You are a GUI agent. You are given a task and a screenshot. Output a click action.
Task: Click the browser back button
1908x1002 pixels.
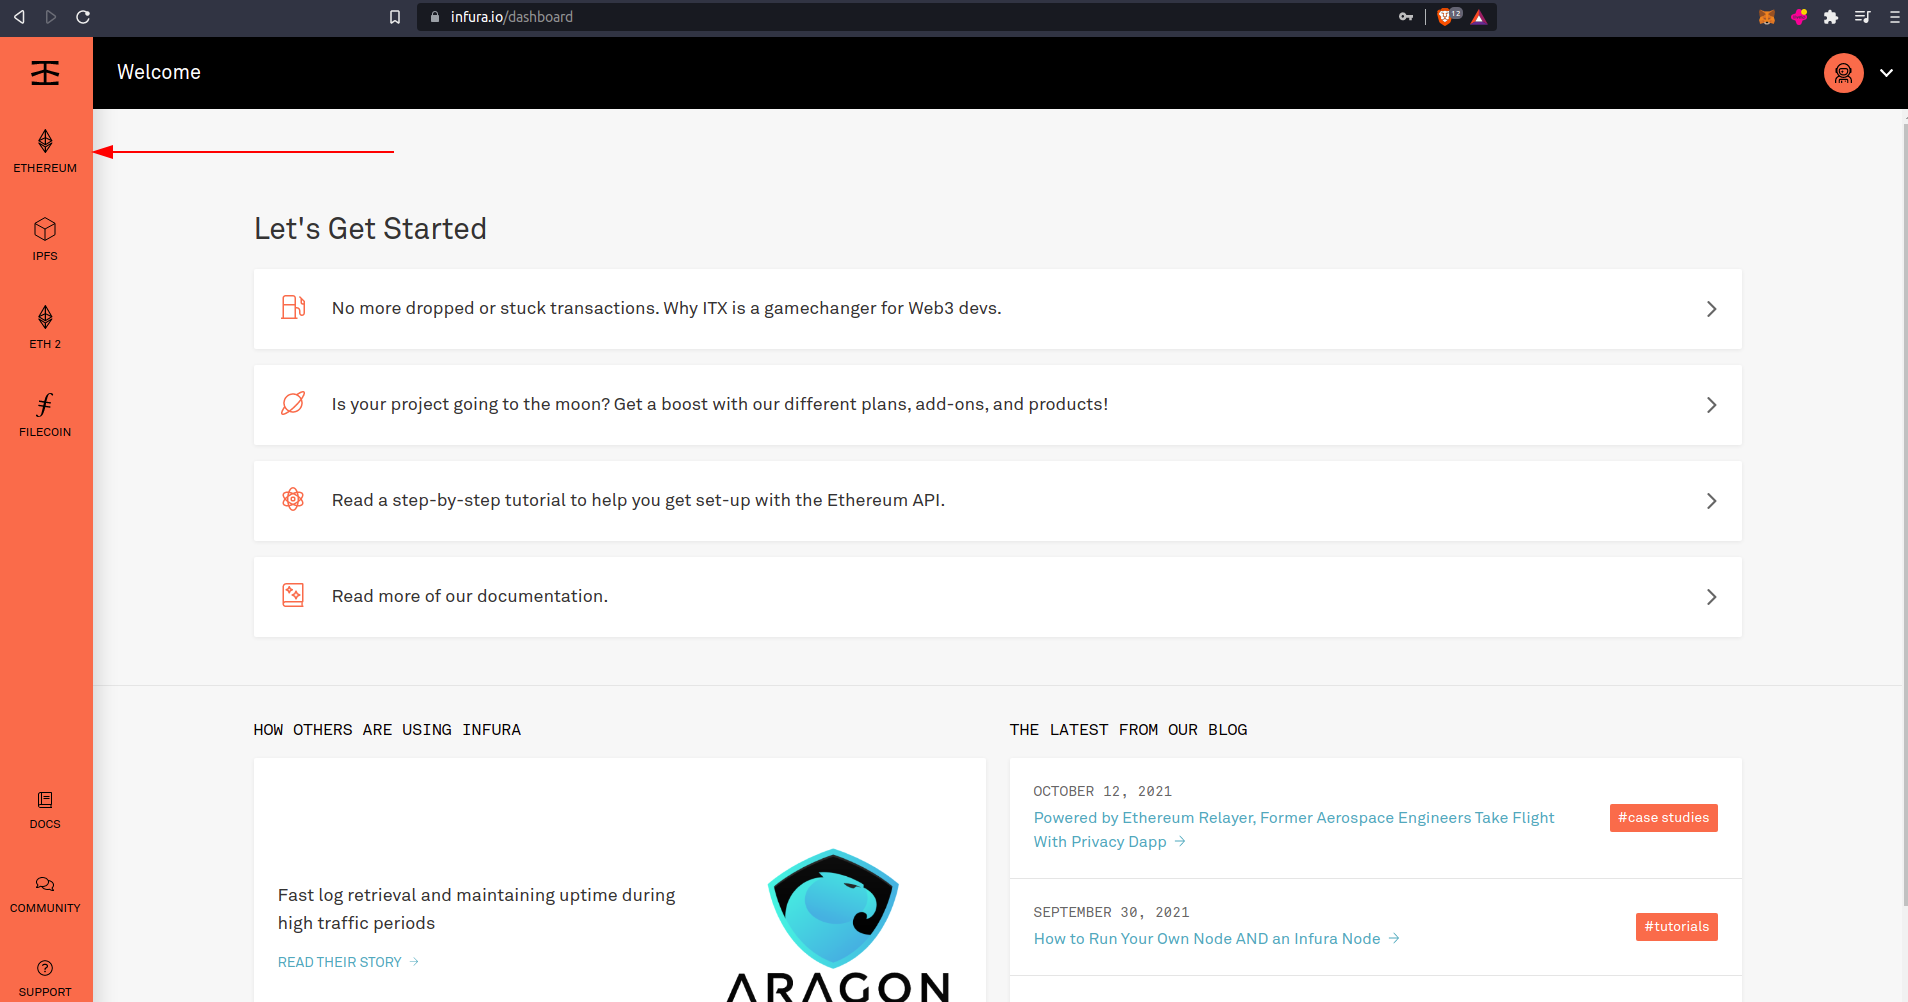coord(19,17)
